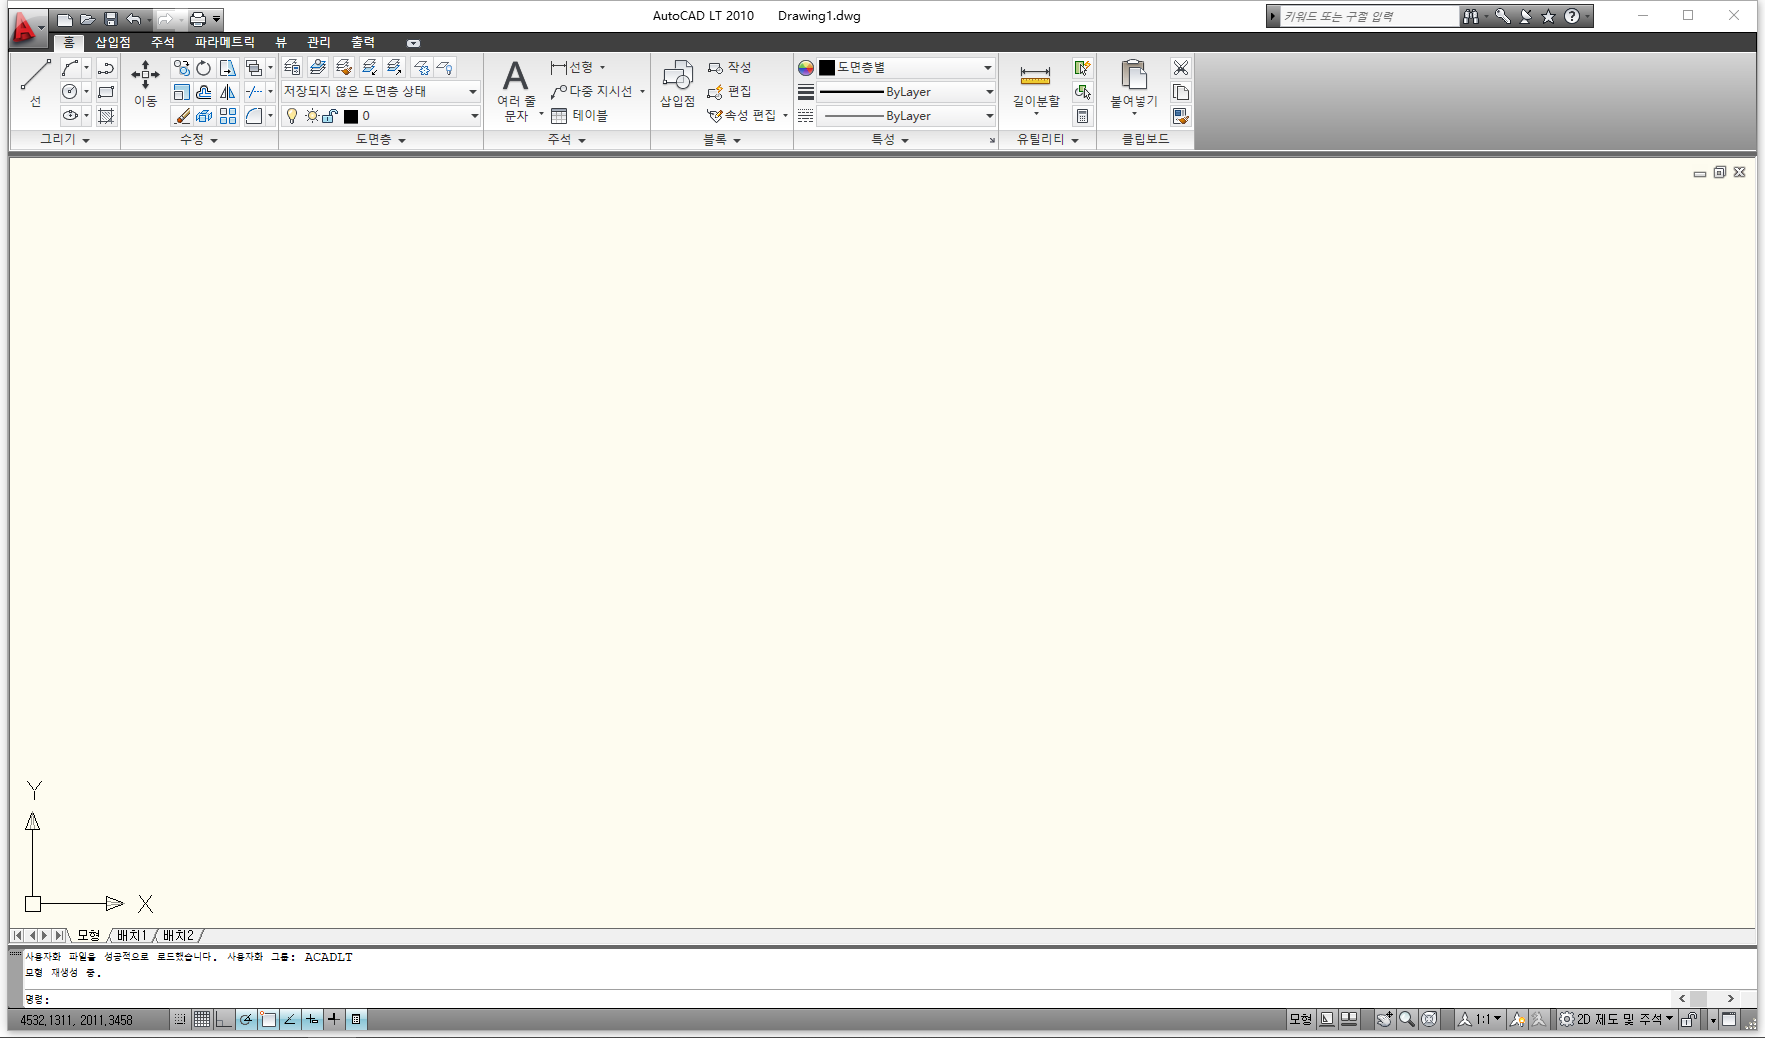Select the Ellipse drawing tool

point(70,116)
